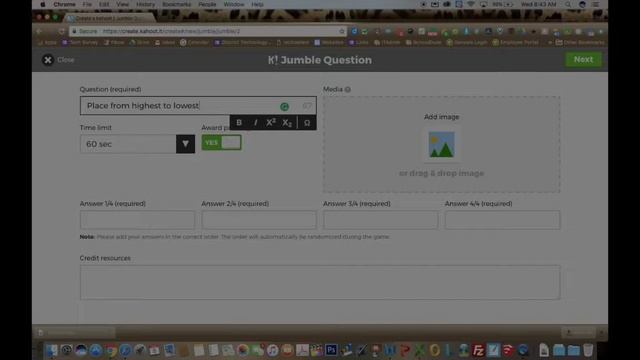
Task: Open Google Chrome from the dock
Action: [x=111, y=350]
